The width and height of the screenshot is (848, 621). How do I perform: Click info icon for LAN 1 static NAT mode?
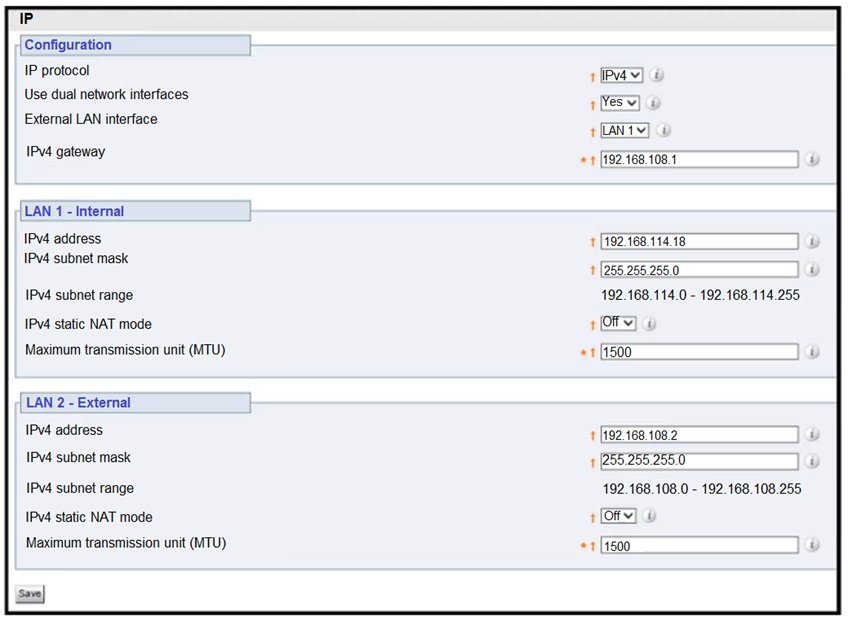[x=650, y=323]
